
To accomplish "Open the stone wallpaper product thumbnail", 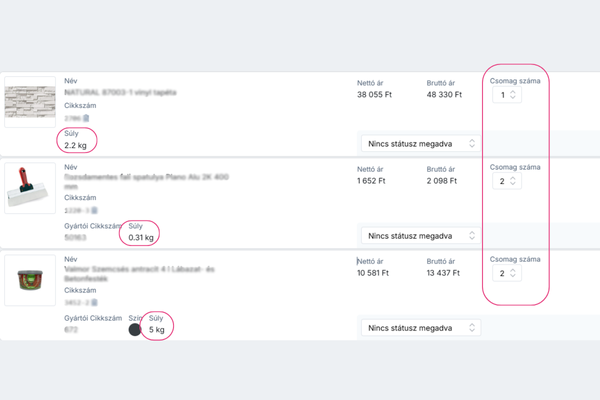I will (x=30, y=101).
